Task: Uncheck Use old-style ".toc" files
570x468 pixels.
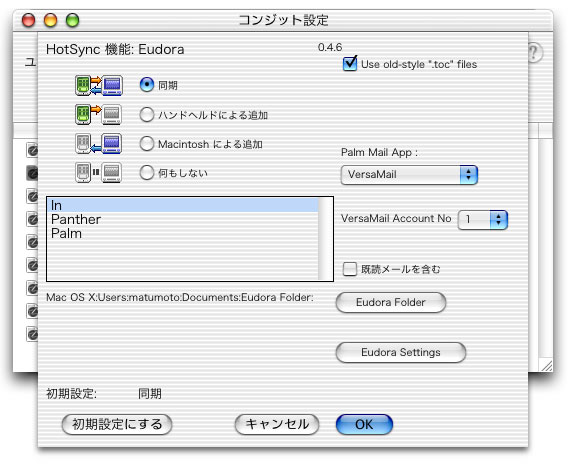Action: coord(350,64)
